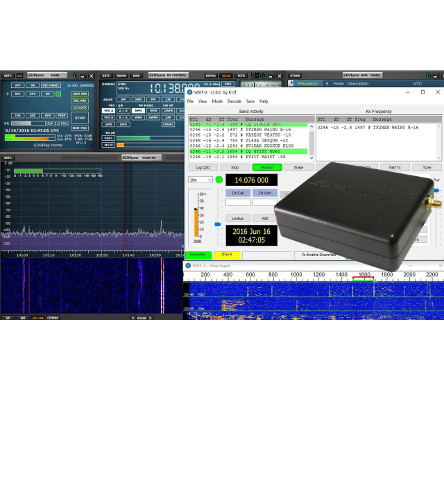Toggle the VFO A button in RX Control
444x486 pixels.
click(108, 110)
